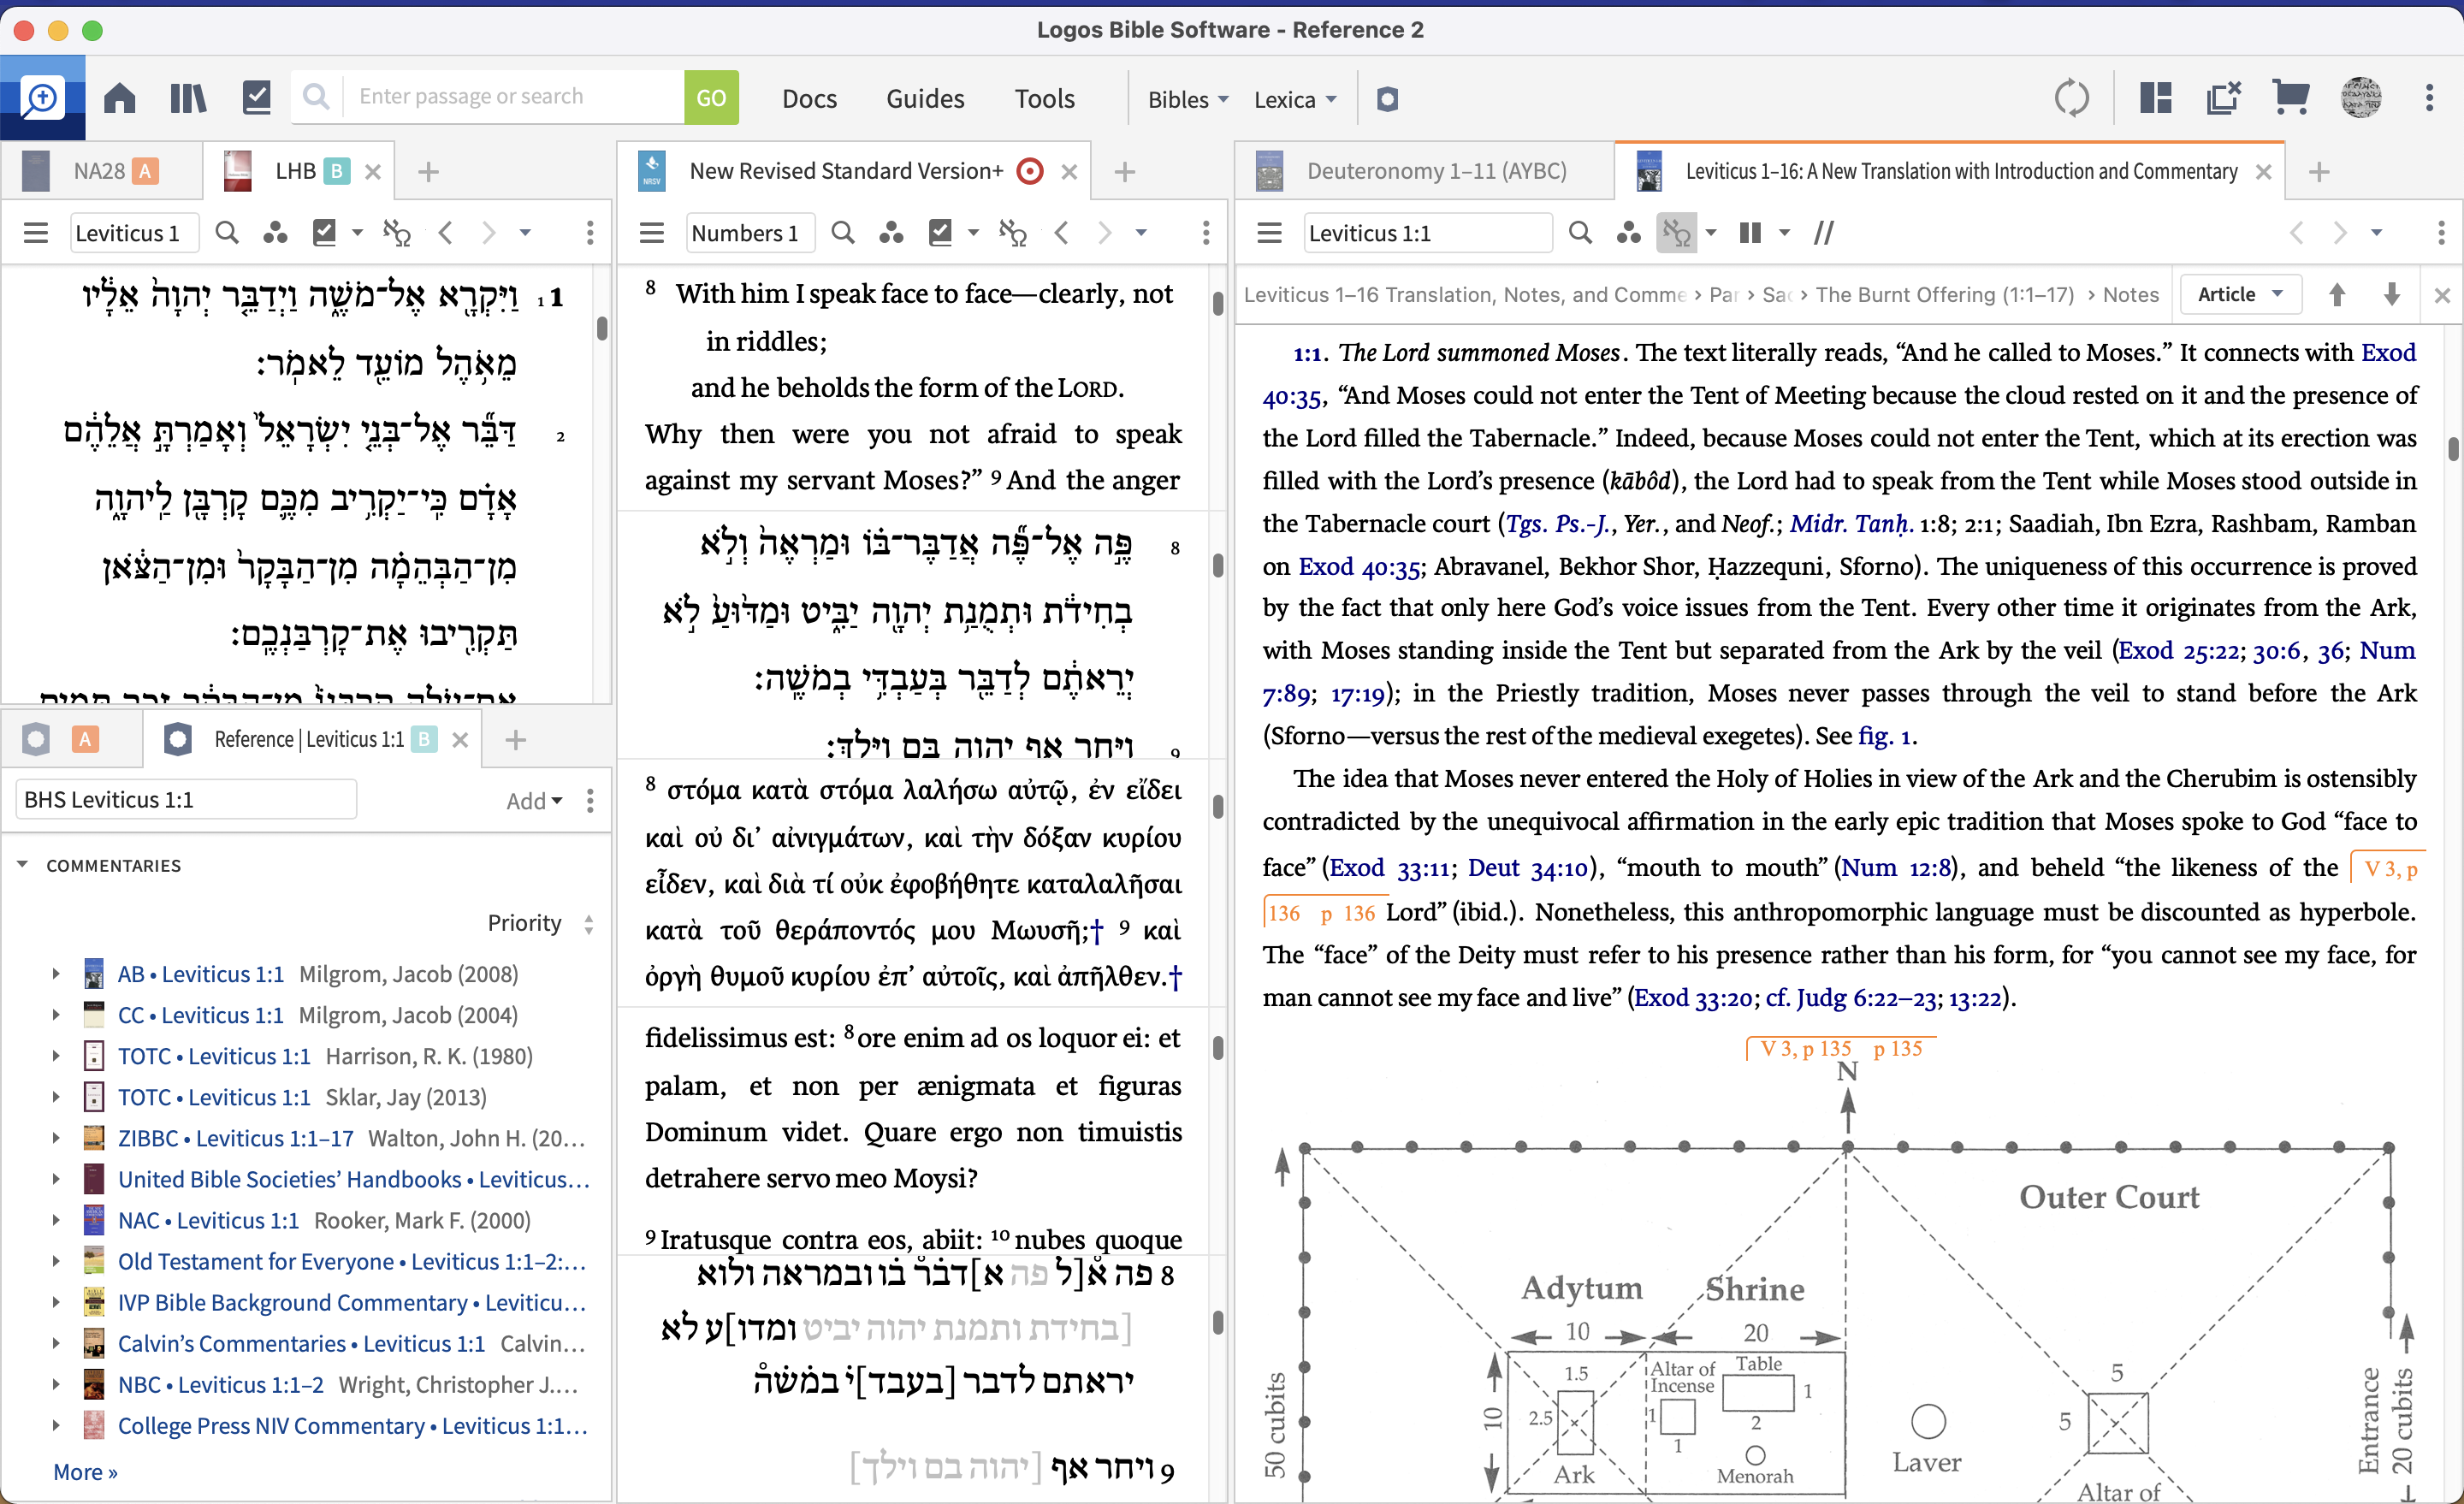Toggle link set B on Reference Leviticus tab

tap(425, 740)
